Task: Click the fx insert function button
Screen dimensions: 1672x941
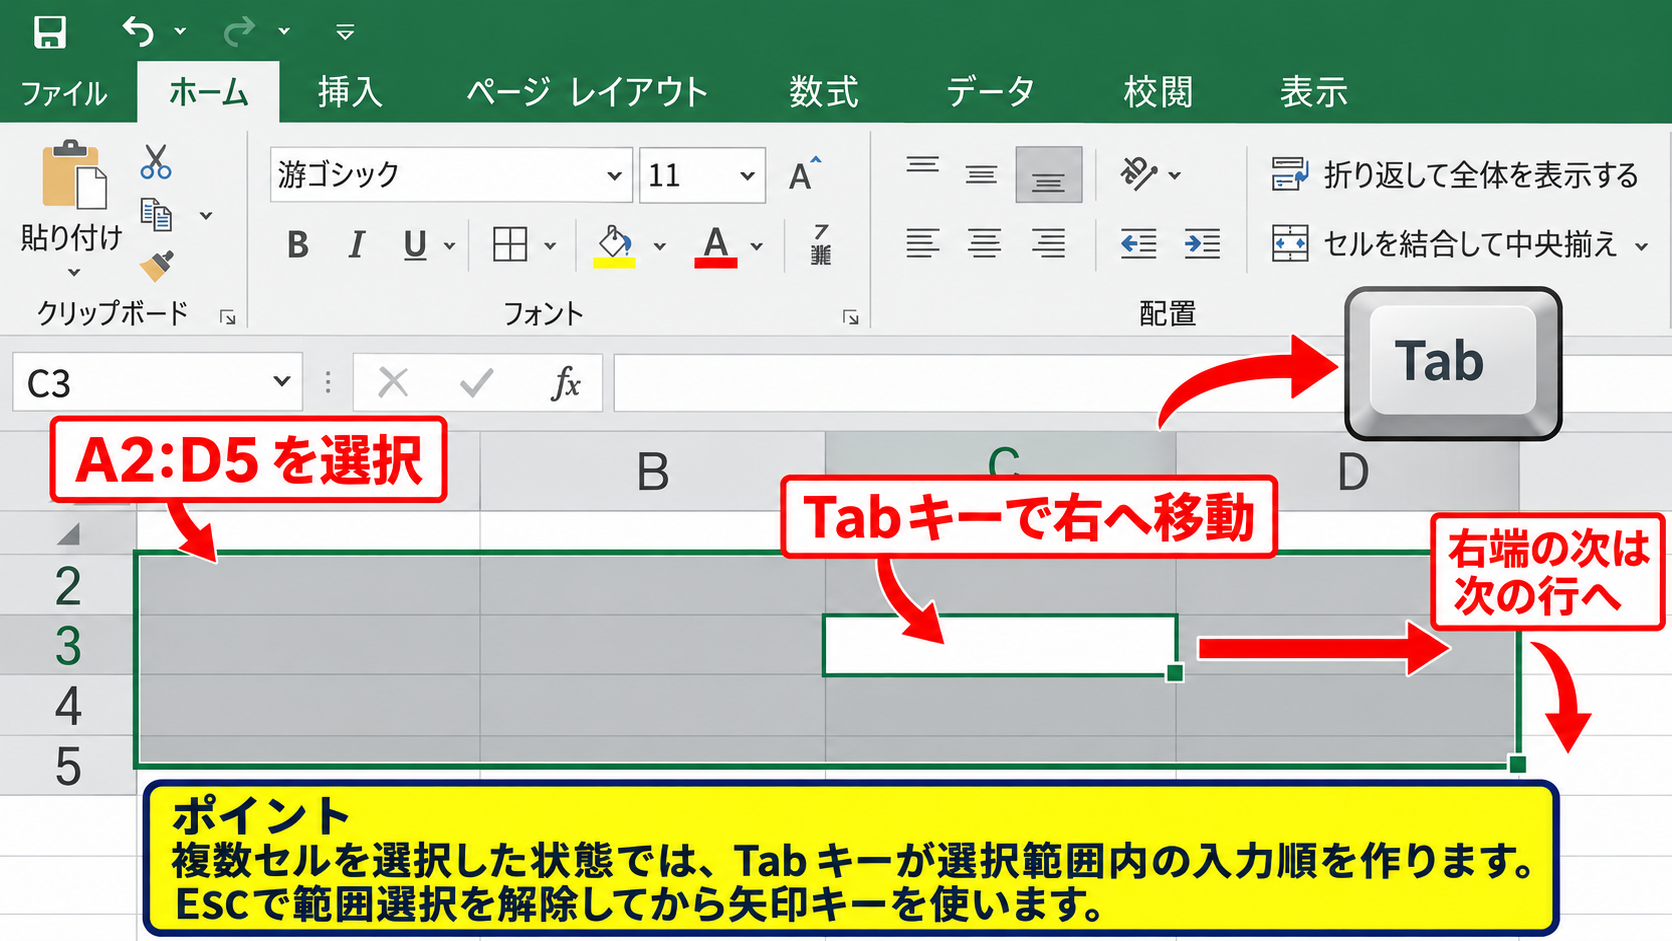Action: coord(566,382)
